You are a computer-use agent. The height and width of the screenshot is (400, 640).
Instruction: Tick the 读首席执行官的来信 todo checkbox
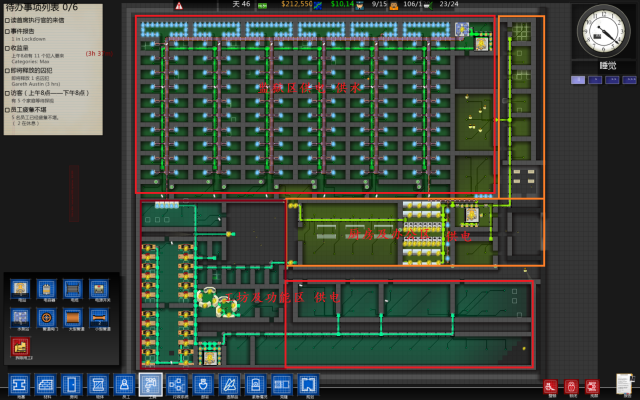(x=7, y=20)
